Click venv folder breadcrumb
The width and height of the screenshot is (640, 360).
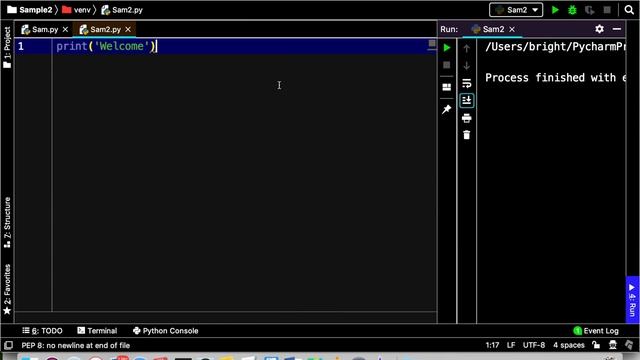coord(76,10)
